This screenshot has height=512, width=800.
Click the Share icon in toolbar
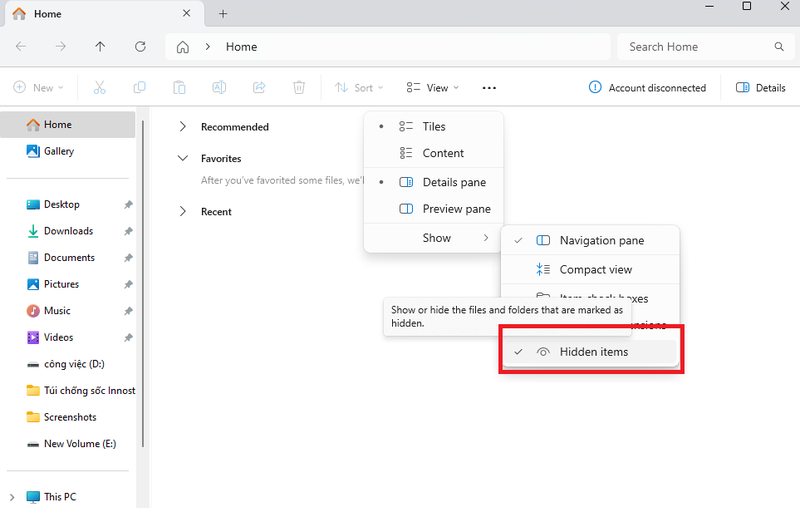[x=259, y=88]
